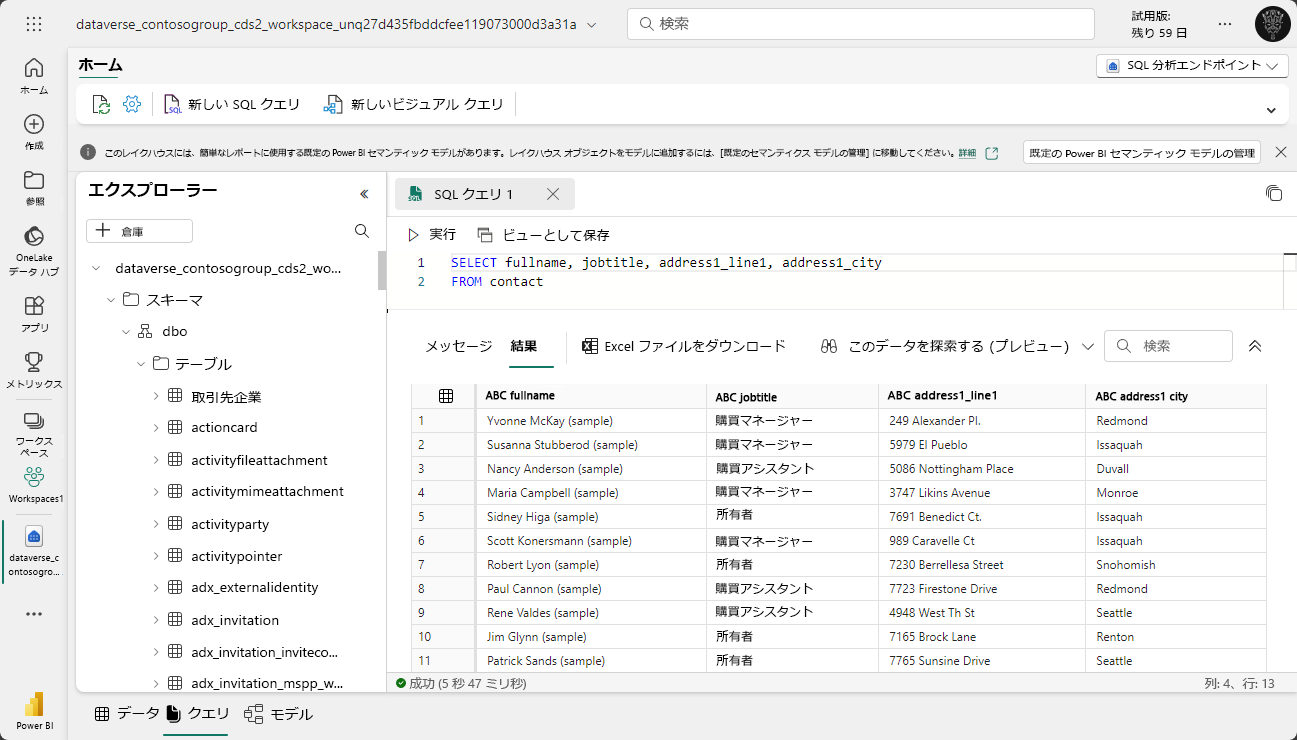Select the activitypointer table
This screenshot has height=740, width=1297.
[x=237, y=556]
